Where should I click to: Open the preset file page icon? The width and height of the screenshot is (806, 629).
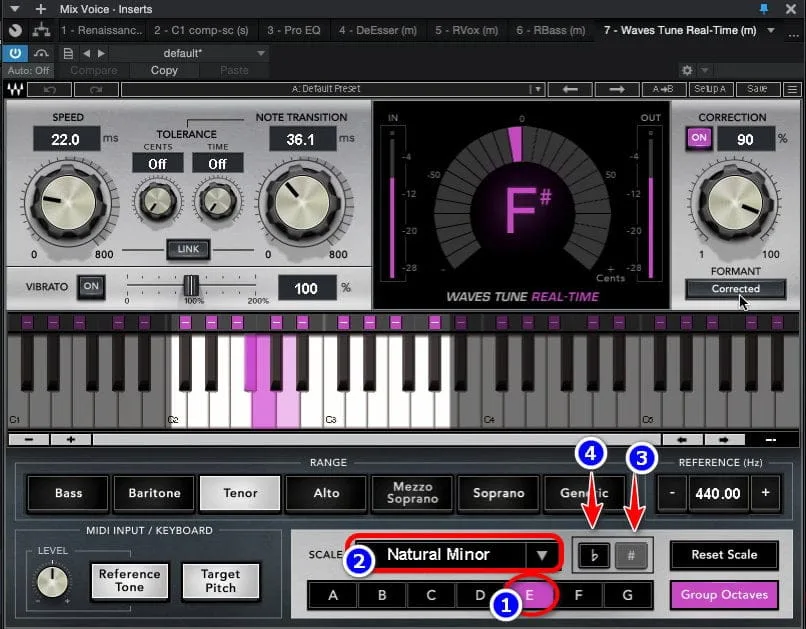[x=68, y=53]
